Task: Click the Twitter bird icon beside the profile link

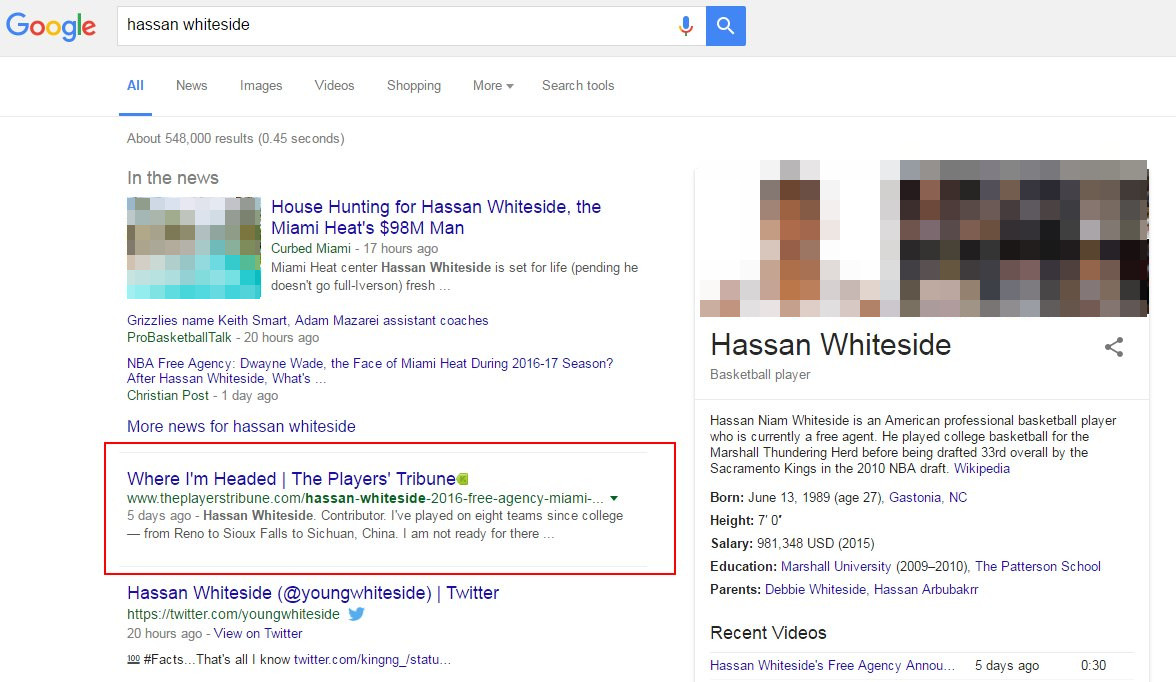Action: (356, 614)
